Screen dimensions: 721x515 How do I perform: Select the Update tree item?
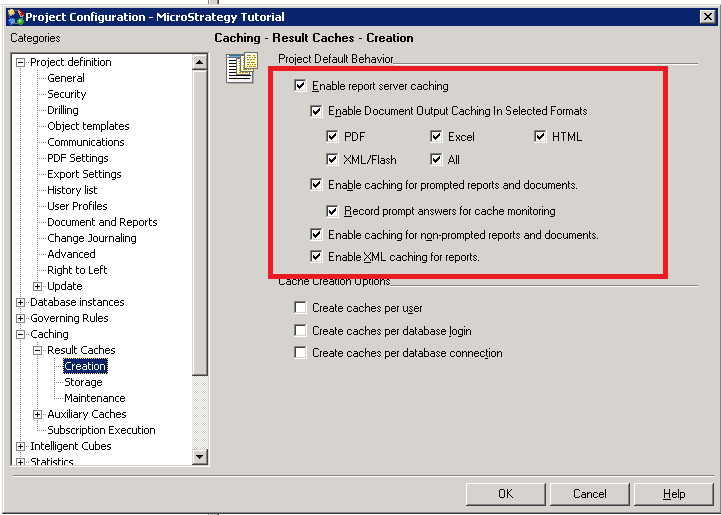65,286
